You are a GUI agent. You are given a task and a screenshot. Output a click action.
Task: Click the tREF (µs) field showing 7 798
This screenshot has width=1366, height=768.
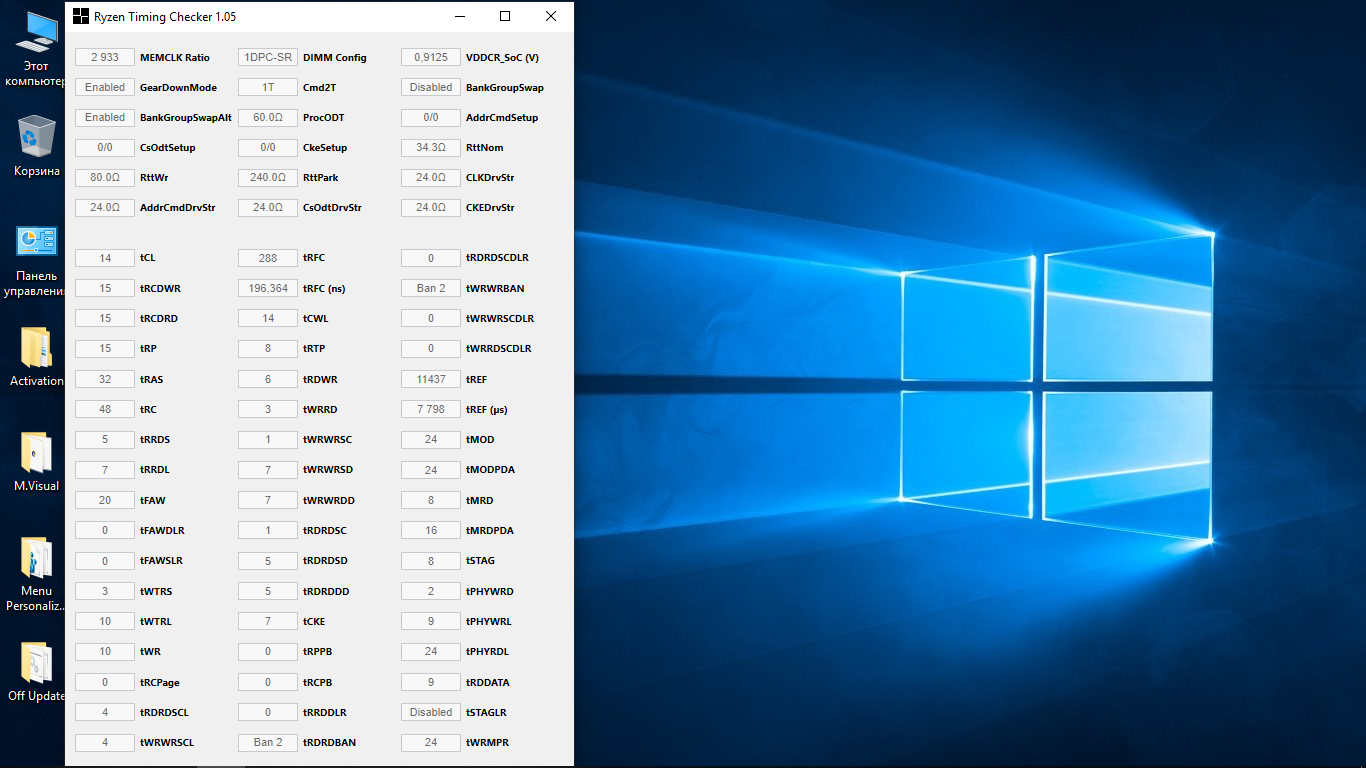point(431,410)
